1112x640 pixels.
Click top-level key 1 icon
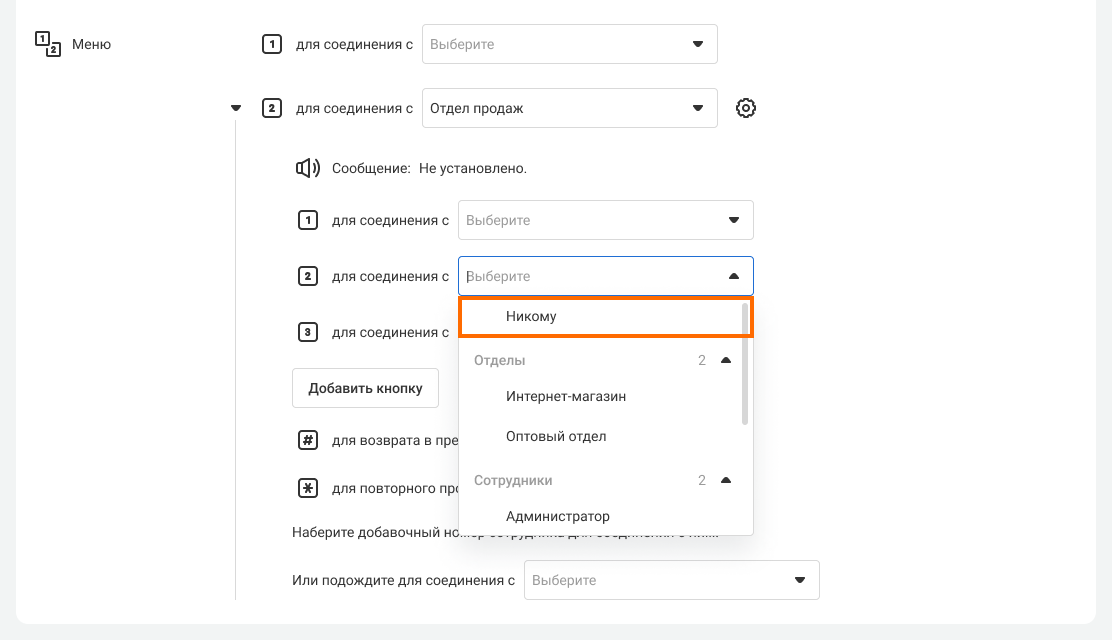(271, 44)
